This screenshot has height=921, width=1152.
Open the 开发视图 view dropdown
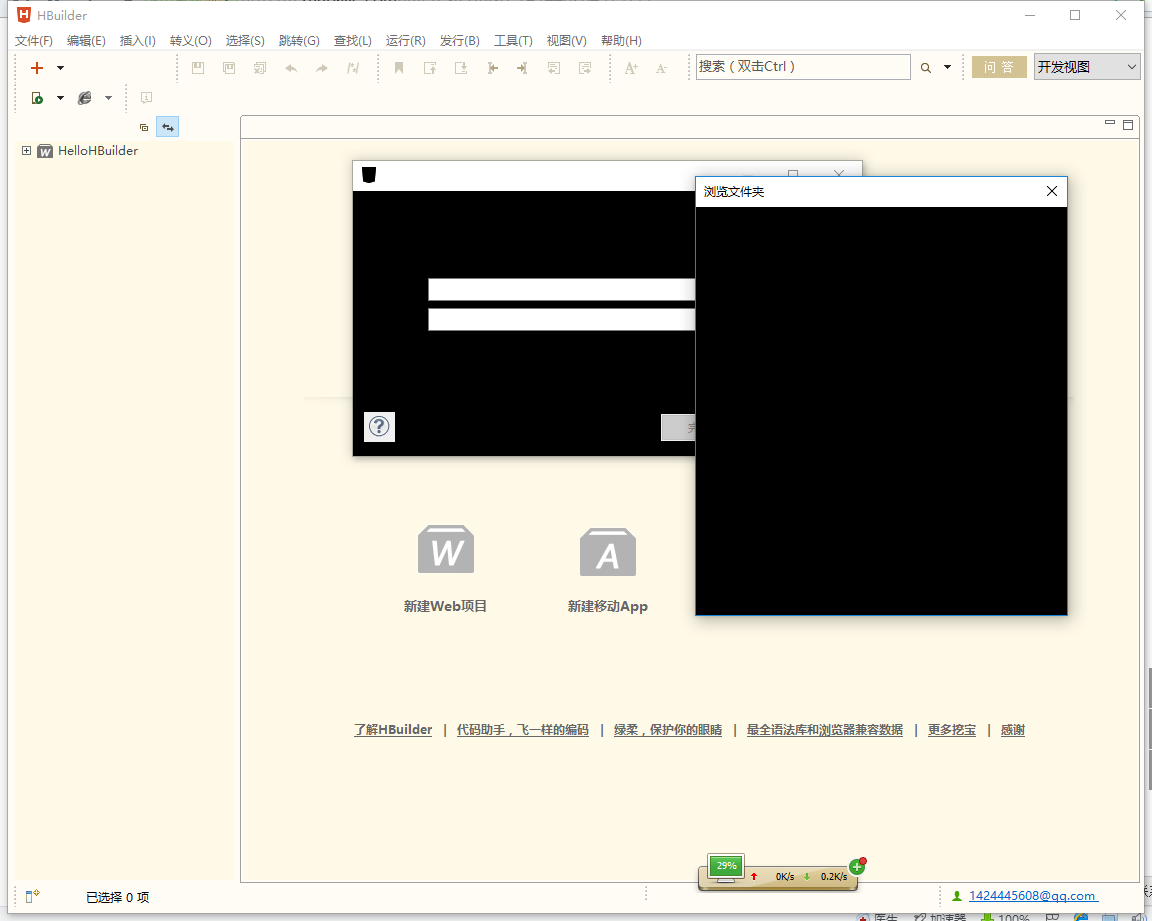point(1087,67)
